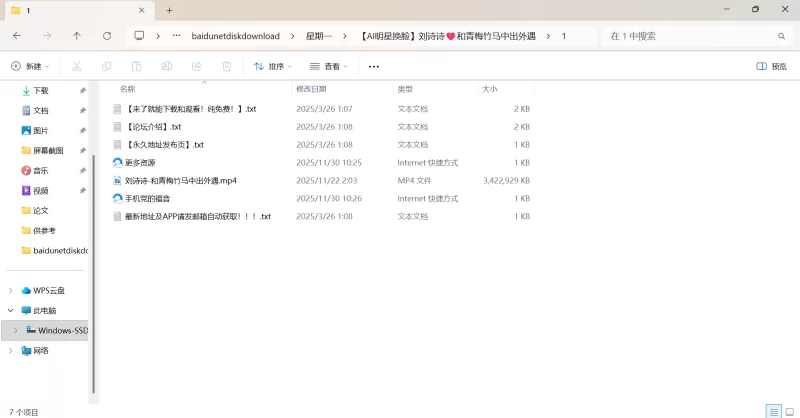This screenshot has width=800, height=418.
Task: Click the 新建 new button
Action: [x=30, y=66]
